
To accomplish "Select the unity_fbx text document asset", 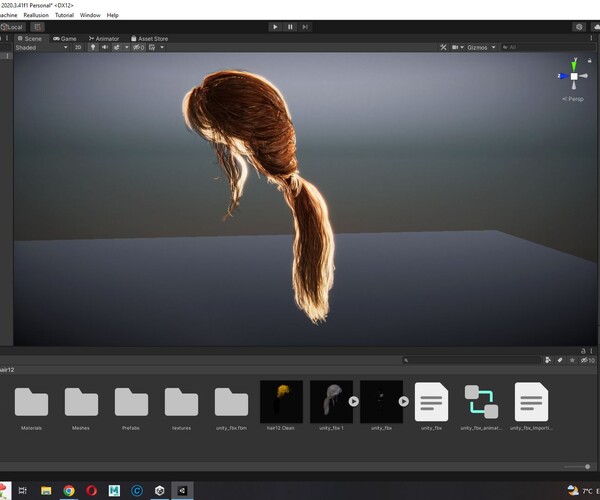I will coord(431,402).
